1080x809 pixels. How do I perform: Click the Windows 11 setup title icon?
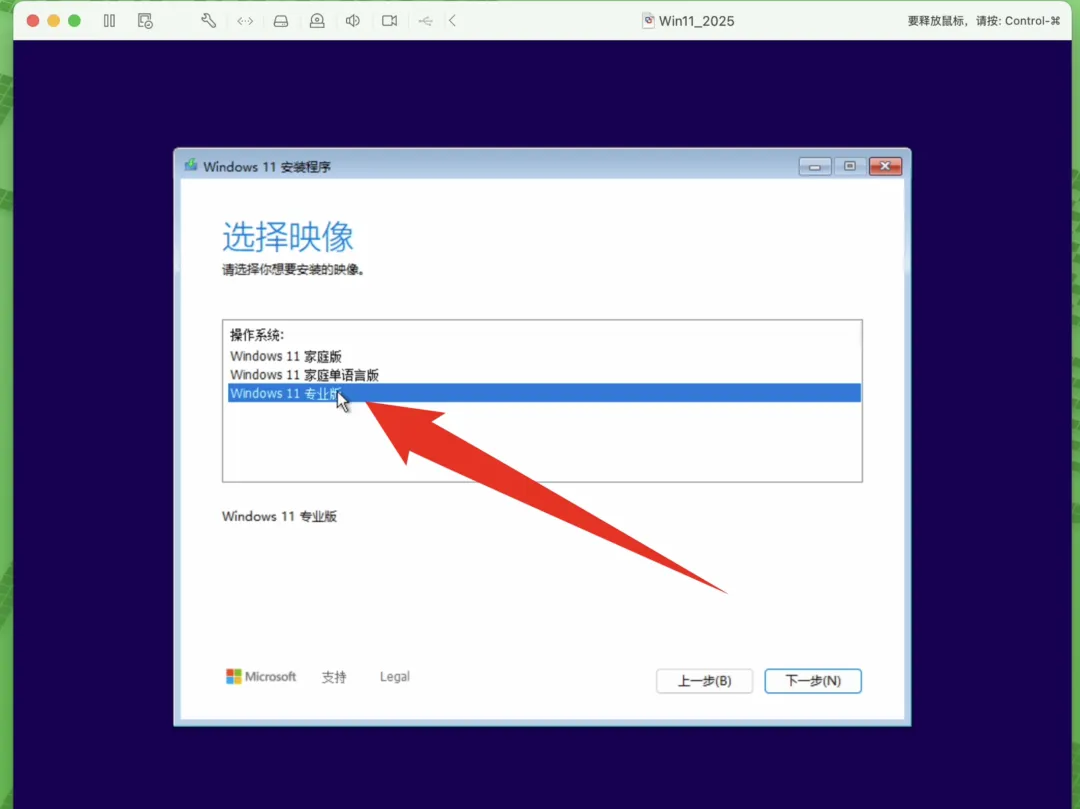pos(191,165)
